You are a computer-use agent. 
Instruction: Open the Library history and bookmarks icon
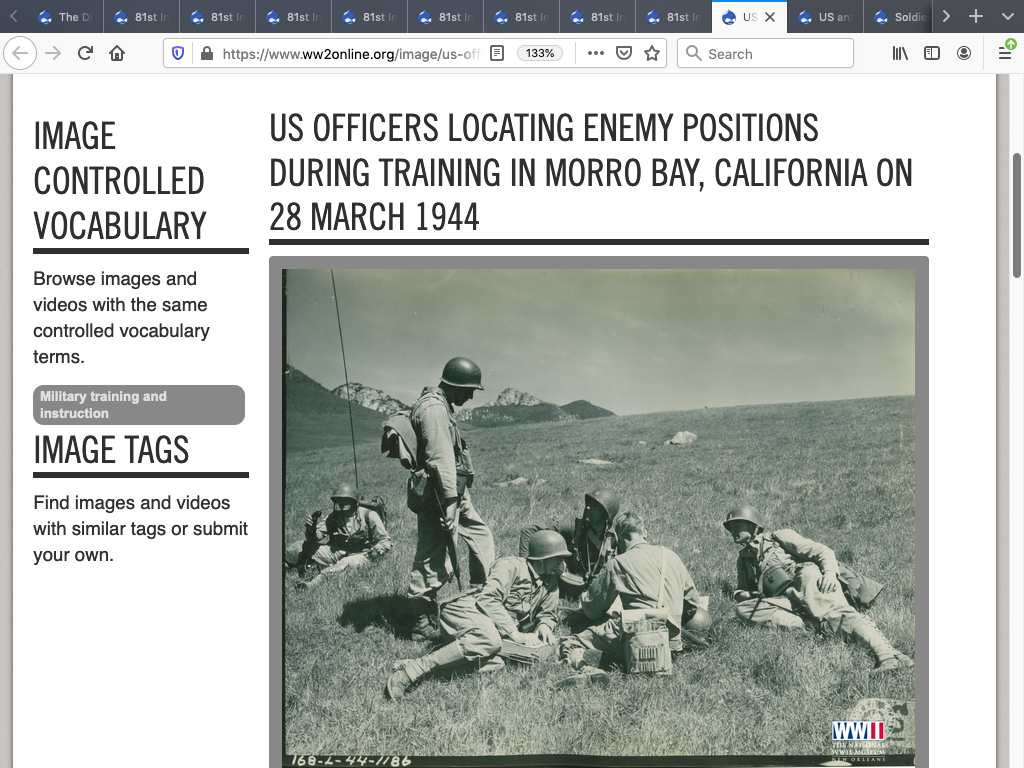[901, 54]
